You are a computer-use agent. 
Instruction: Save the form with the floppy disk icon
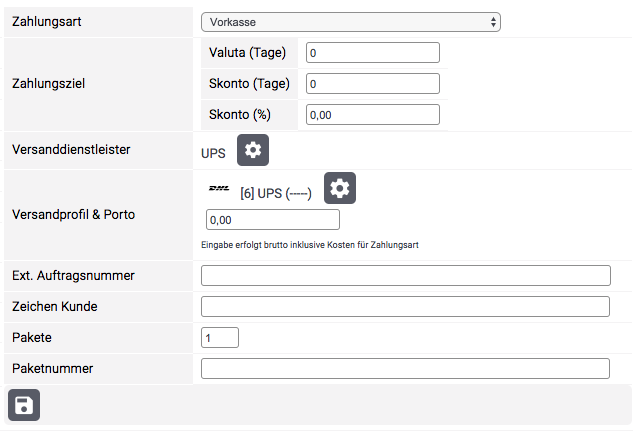click(x=24, y=405)
